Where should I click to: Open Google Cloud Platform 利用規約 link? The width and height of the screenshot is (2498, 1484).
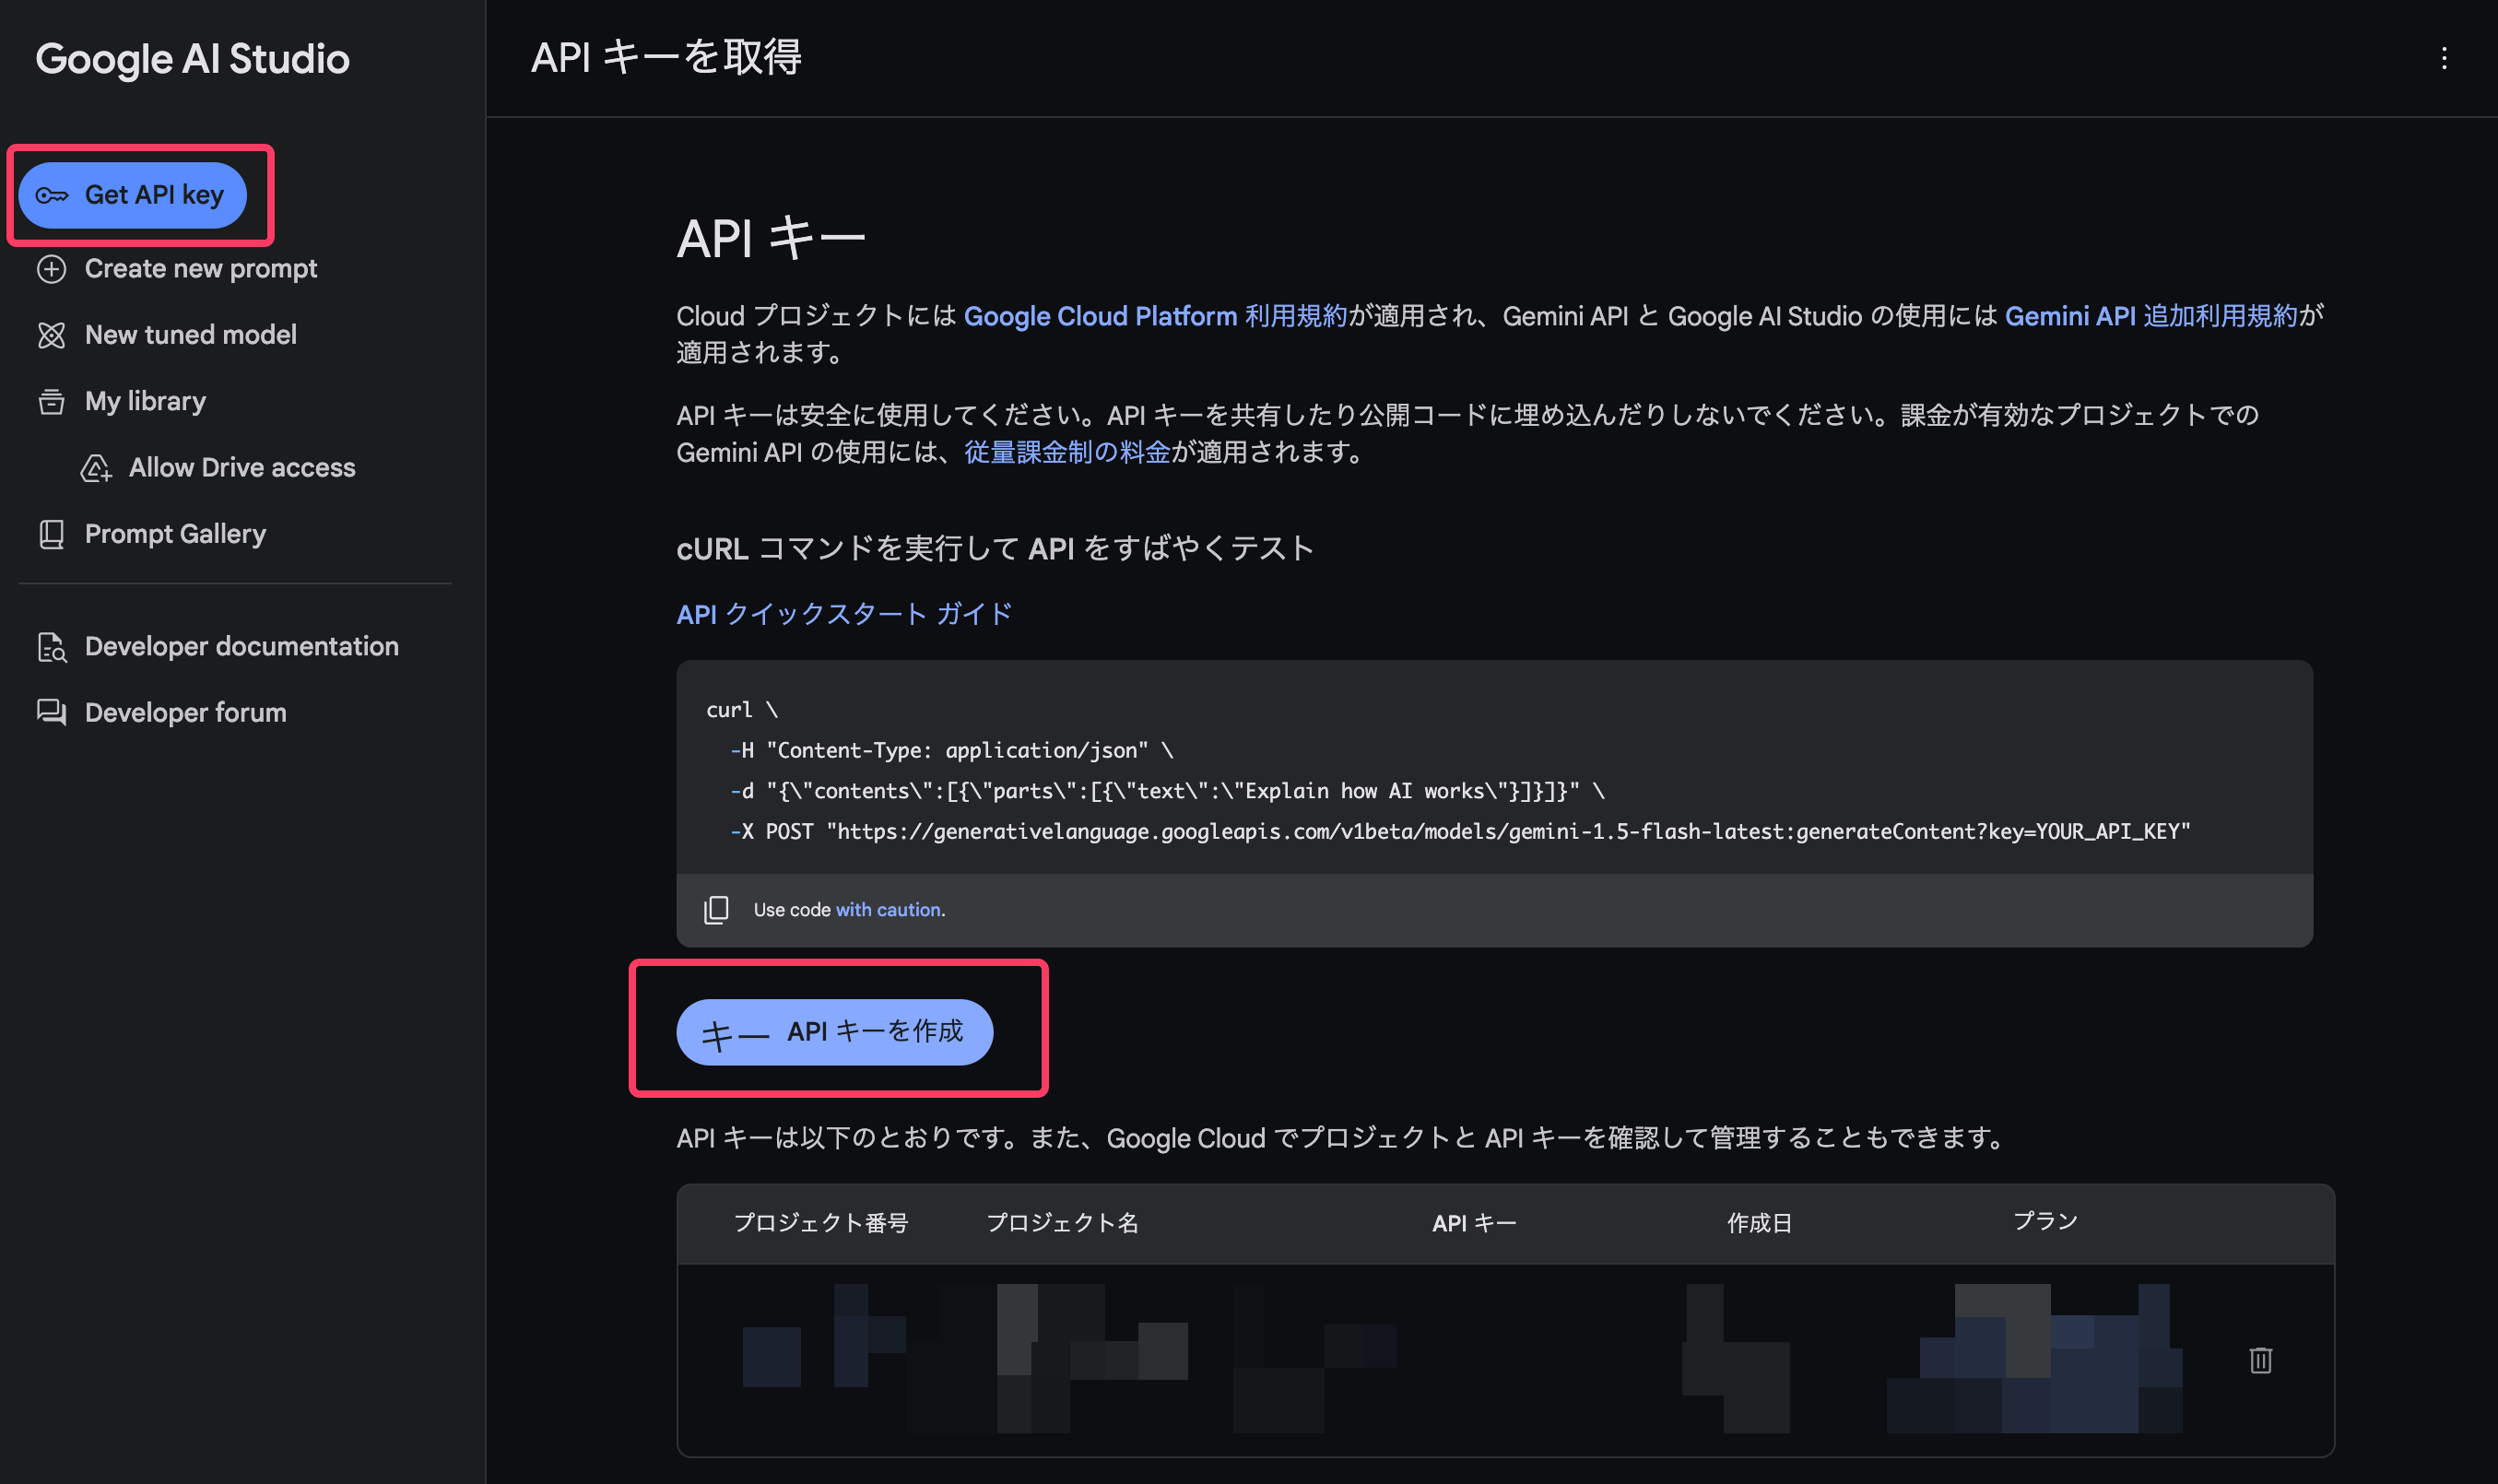1155,316
